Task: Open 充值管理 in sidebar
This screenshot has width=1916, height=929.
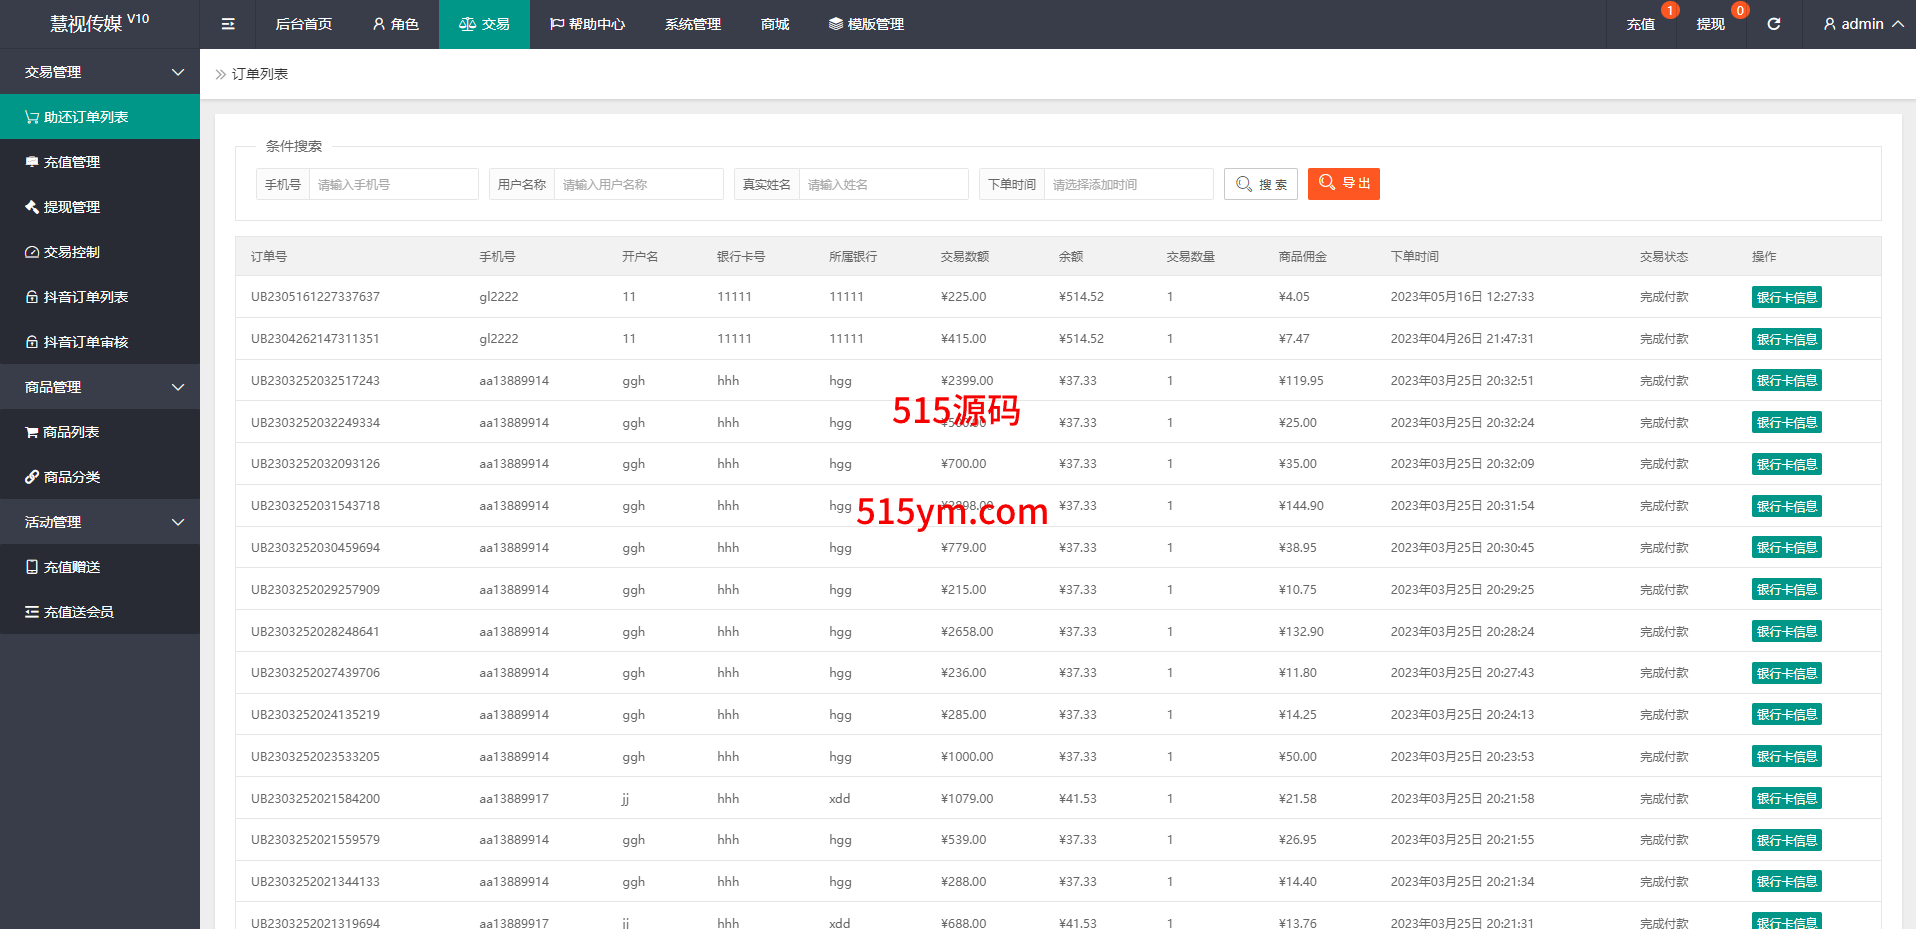Action: pyautogui.click(x=72, y=162)
